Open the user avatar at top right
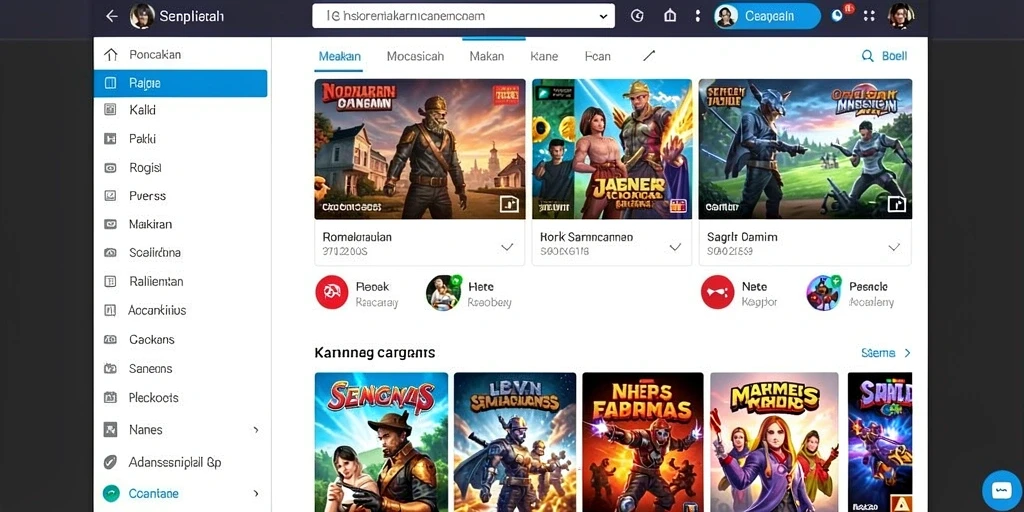 tap(901, 16)
